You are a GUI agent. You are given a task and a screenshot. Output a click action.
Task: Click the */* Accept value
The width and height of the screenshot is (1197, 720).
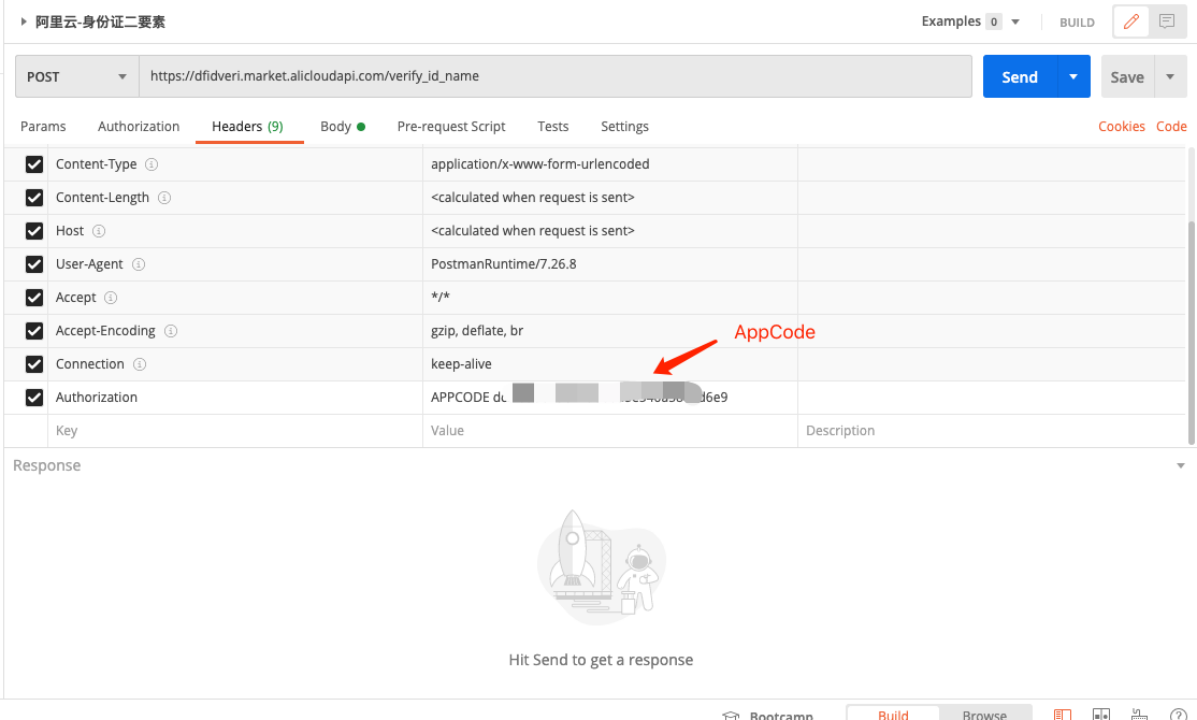[440, 297]
